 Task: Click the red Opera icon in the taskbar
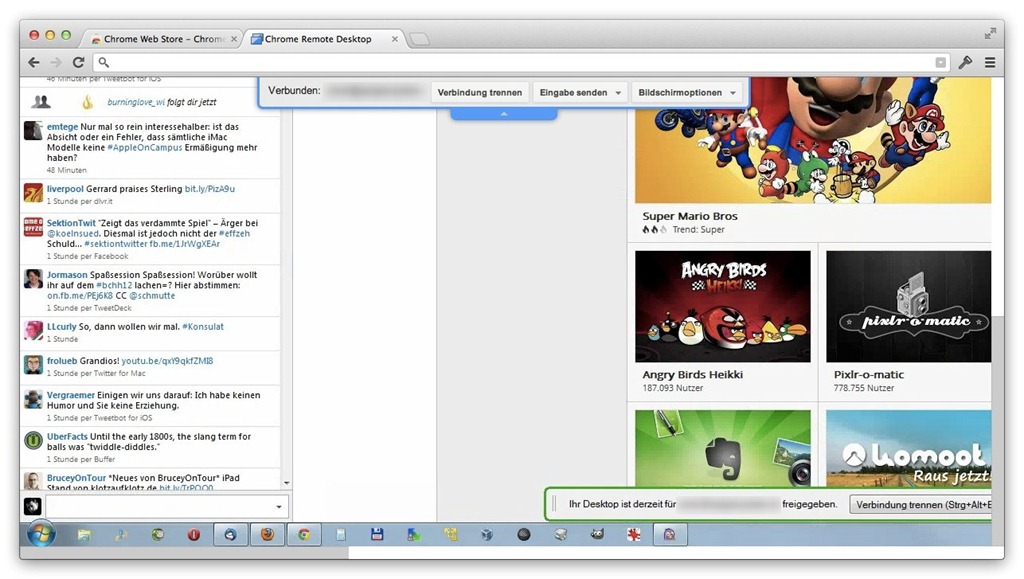[x=194, y=534]
